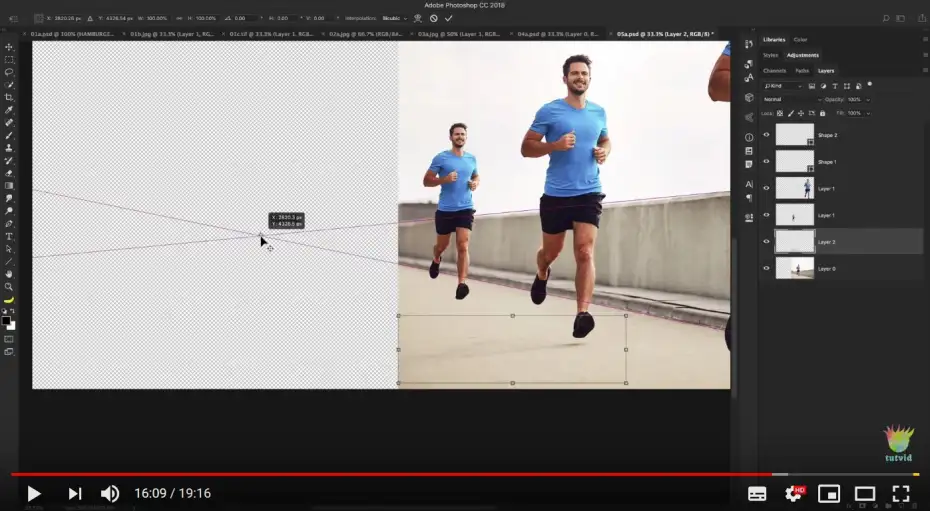Viewport: 930px width, 511px height.
Task: Select the Hand tool
Action: pyautogui.click(x=9, y=274)
